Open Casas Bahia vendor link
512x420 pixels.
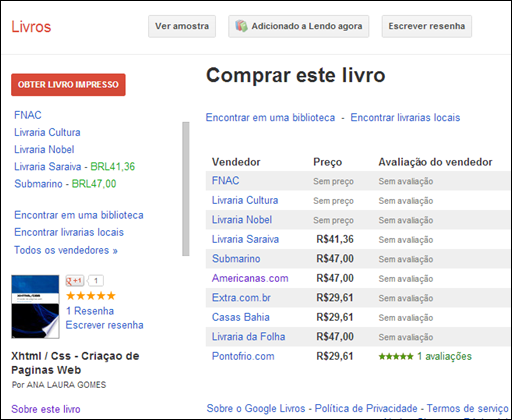pos(241,317)
